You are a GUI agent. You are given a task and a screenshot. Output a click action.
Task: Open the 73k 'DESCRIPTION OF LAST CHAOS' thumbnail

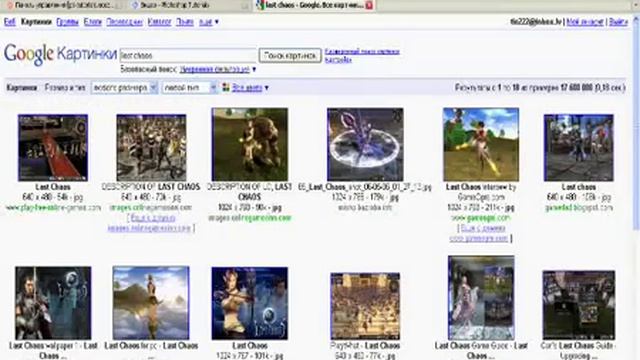(x=151, y=148)
